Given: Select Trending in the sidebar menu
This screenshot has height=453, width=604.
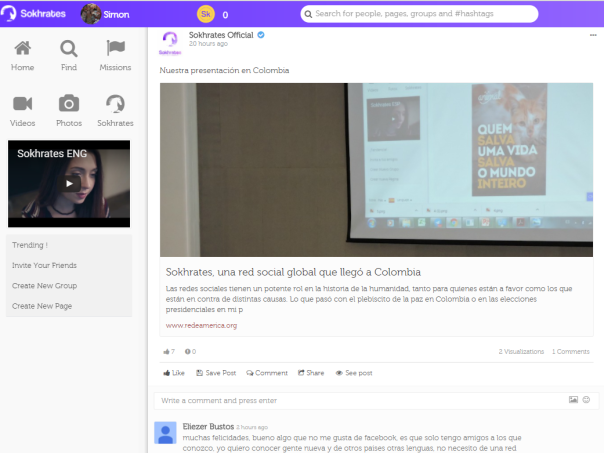Looking at the screenshot, I should [30, 245].
